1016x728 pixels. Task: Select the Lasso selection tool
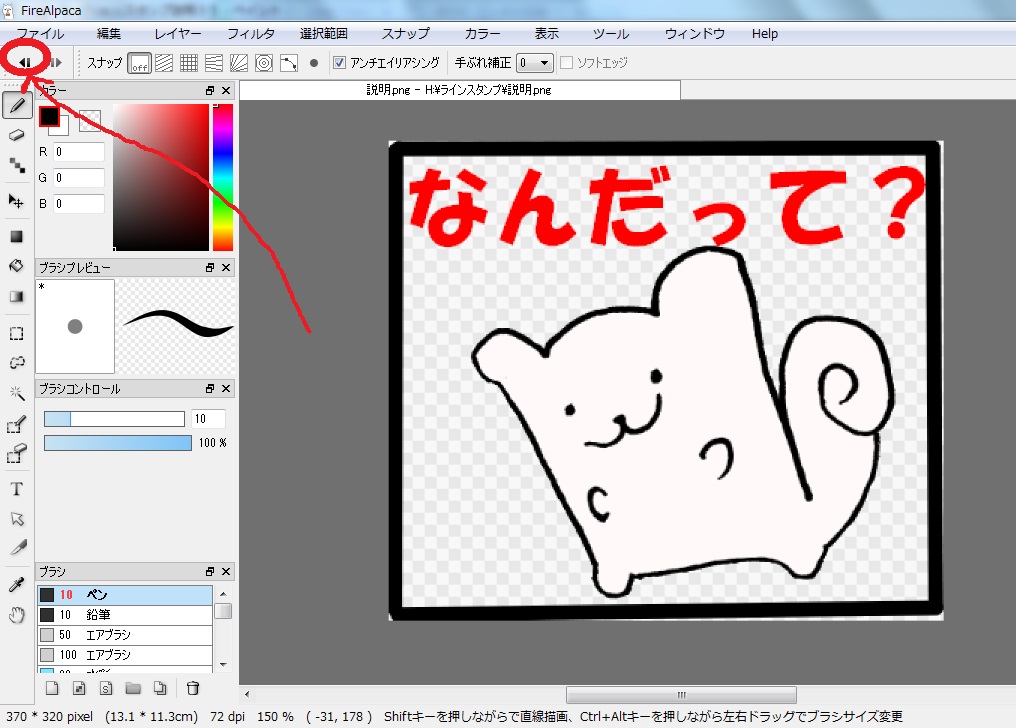(x=17, y=362)
